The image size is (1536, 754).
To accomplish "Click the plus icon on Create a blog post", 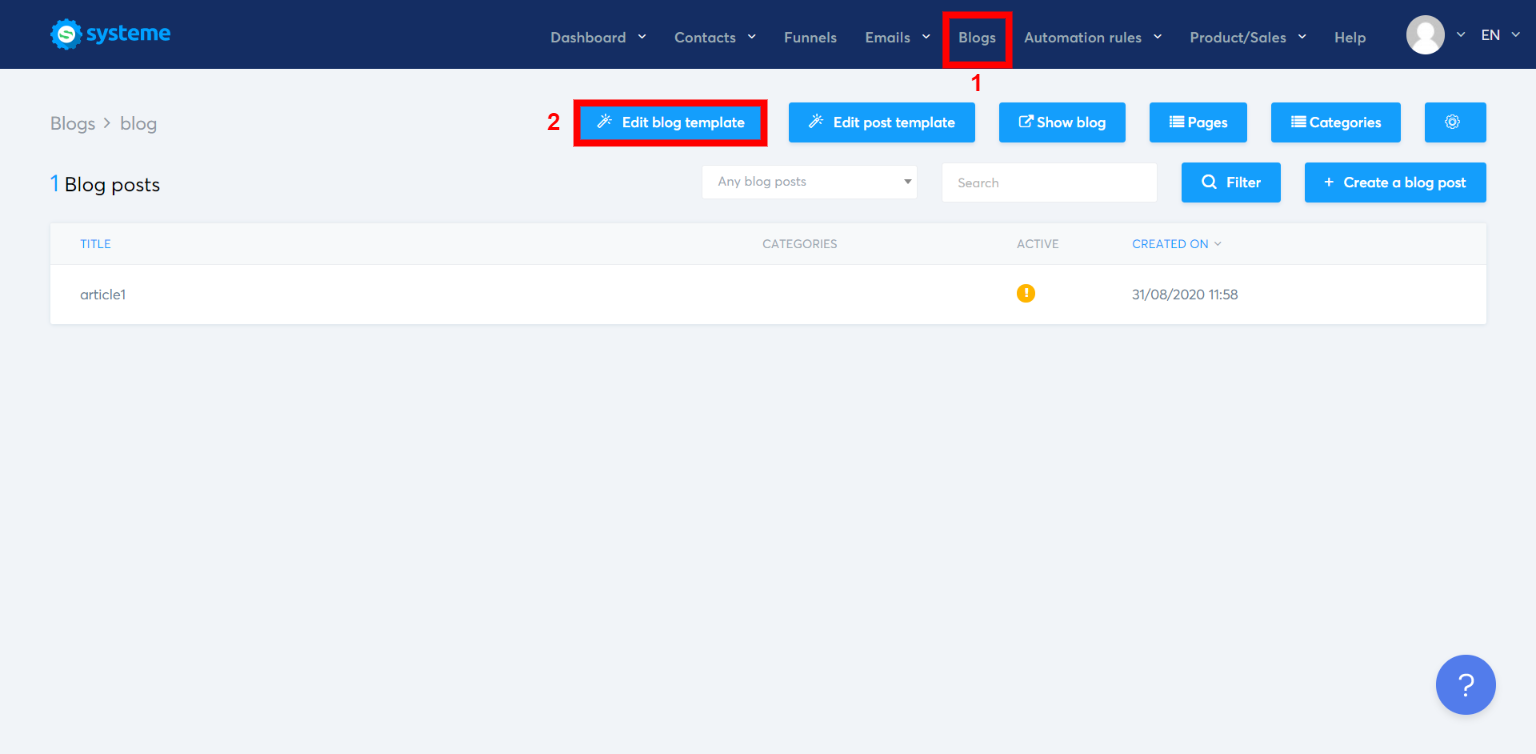I will (x=1329, y=182).
